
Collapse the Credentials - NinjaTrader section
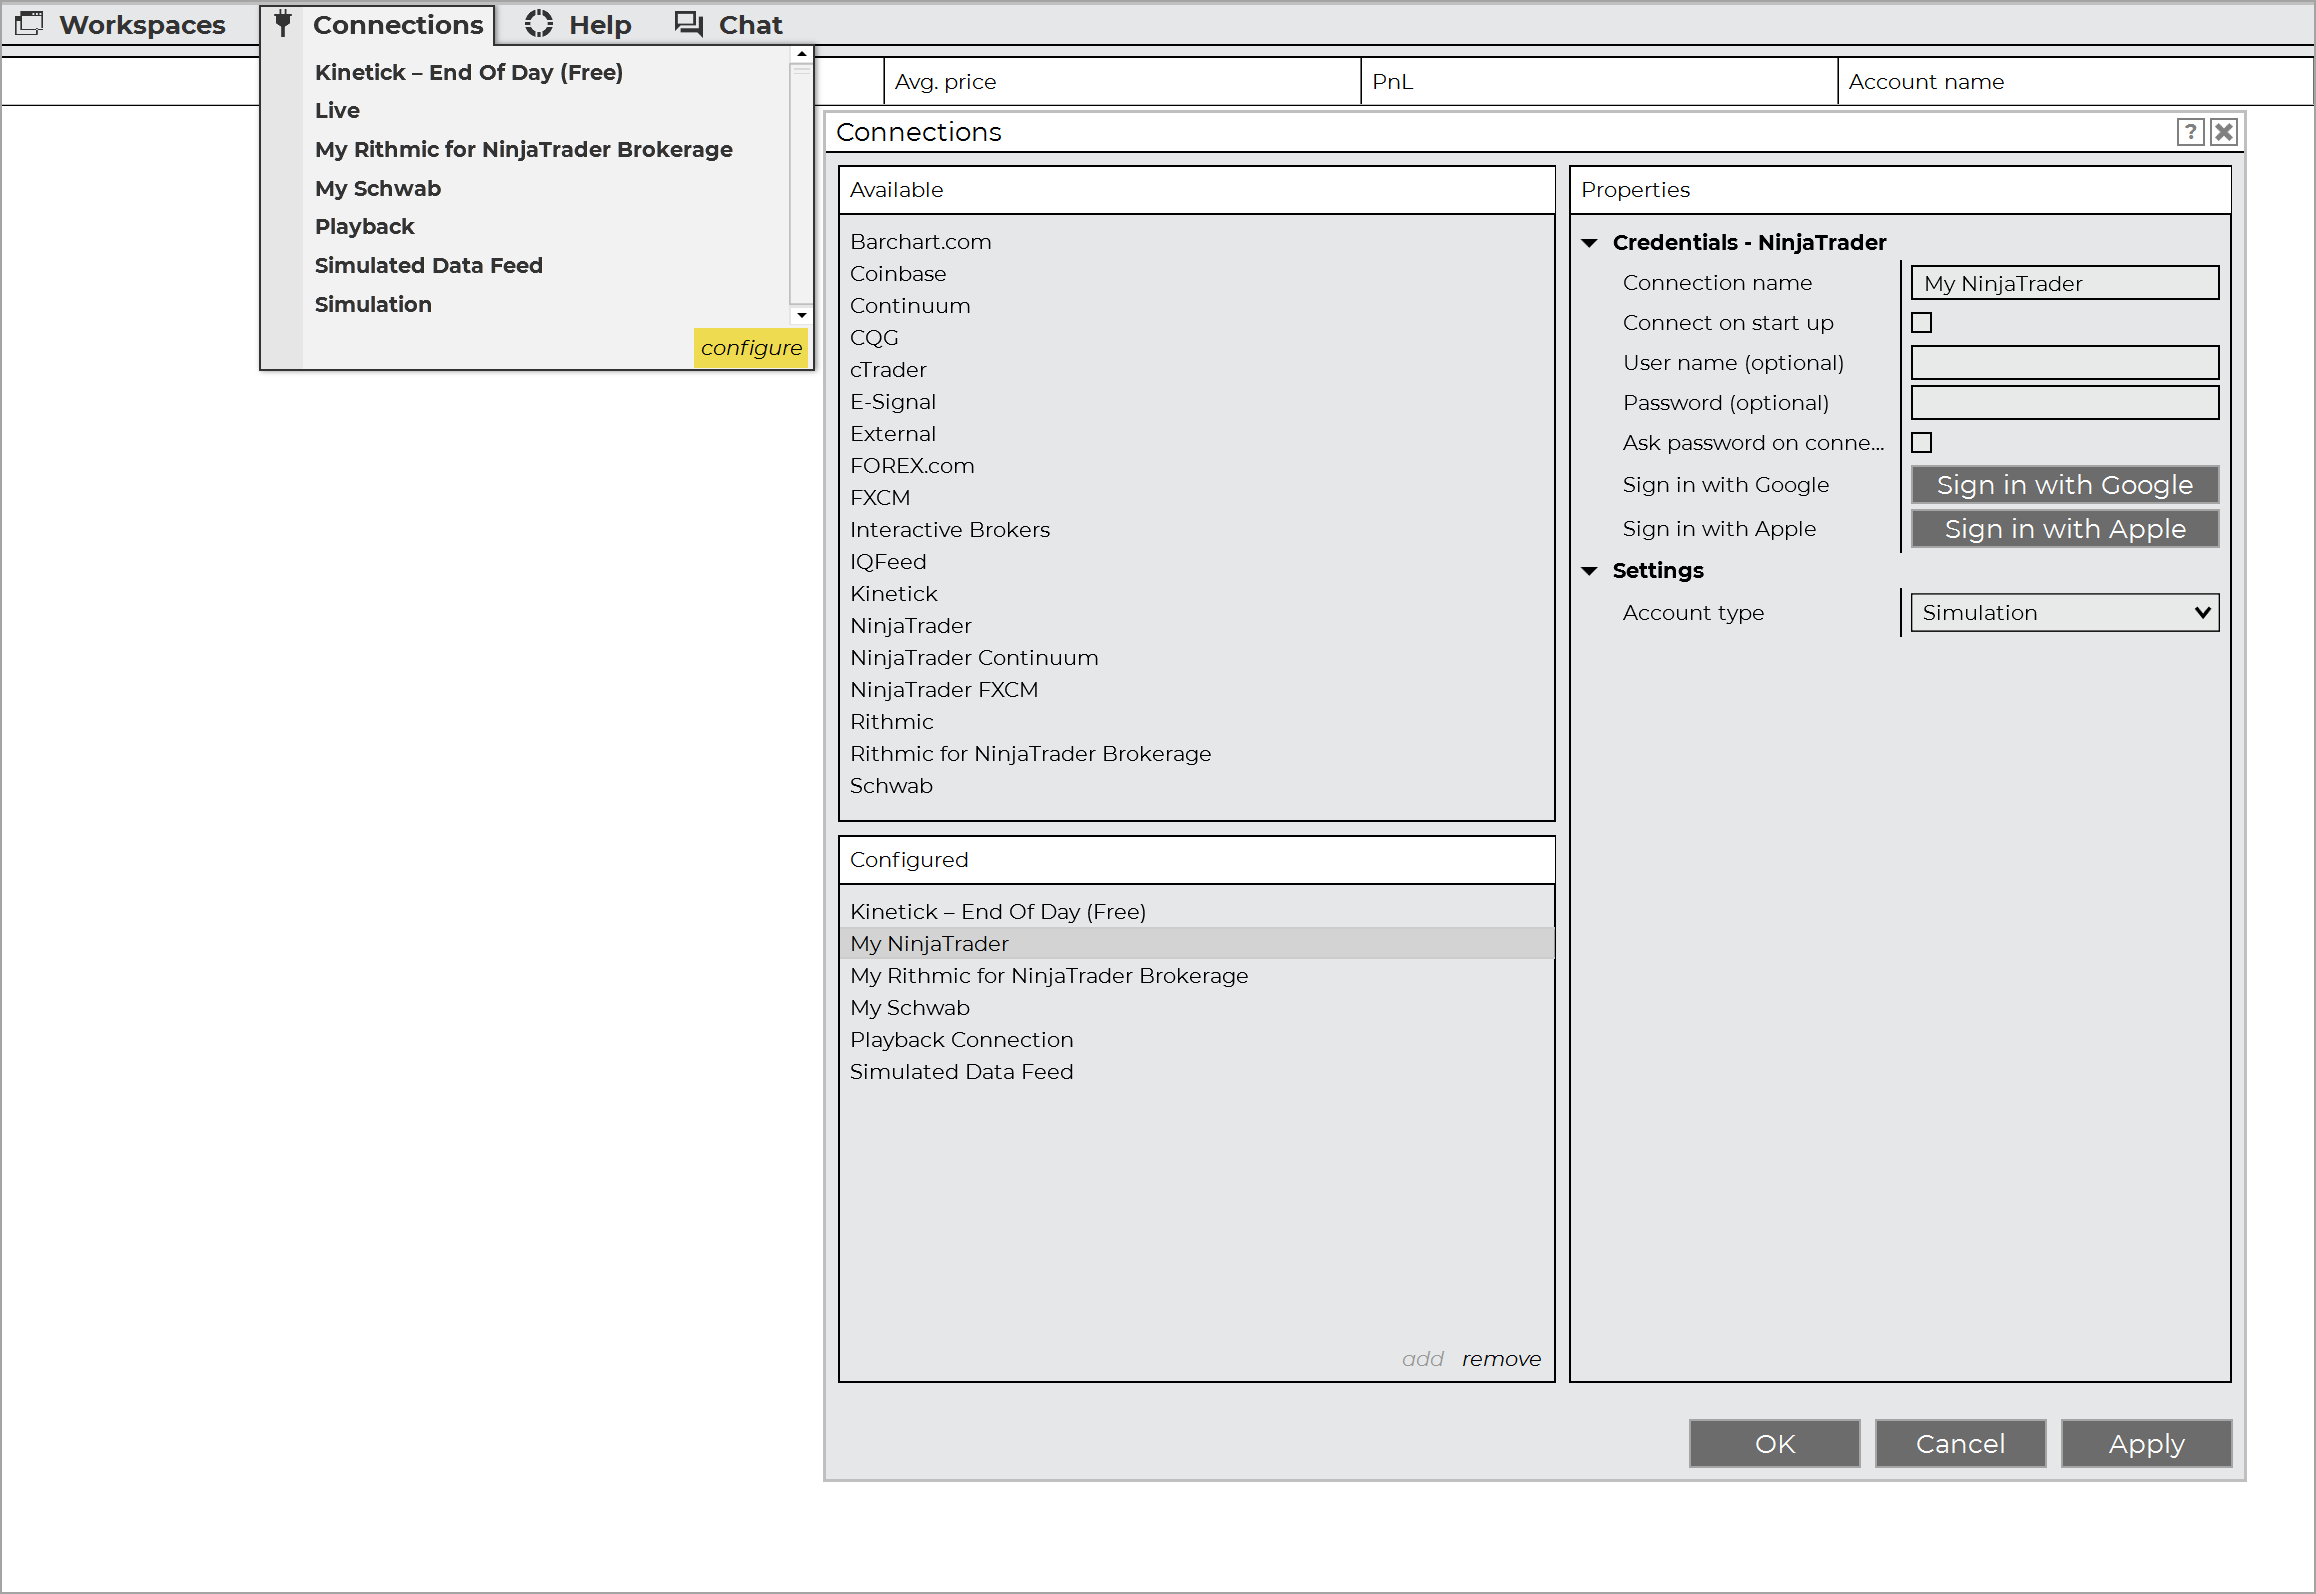pyautogui.click(x=1591, y=242)
